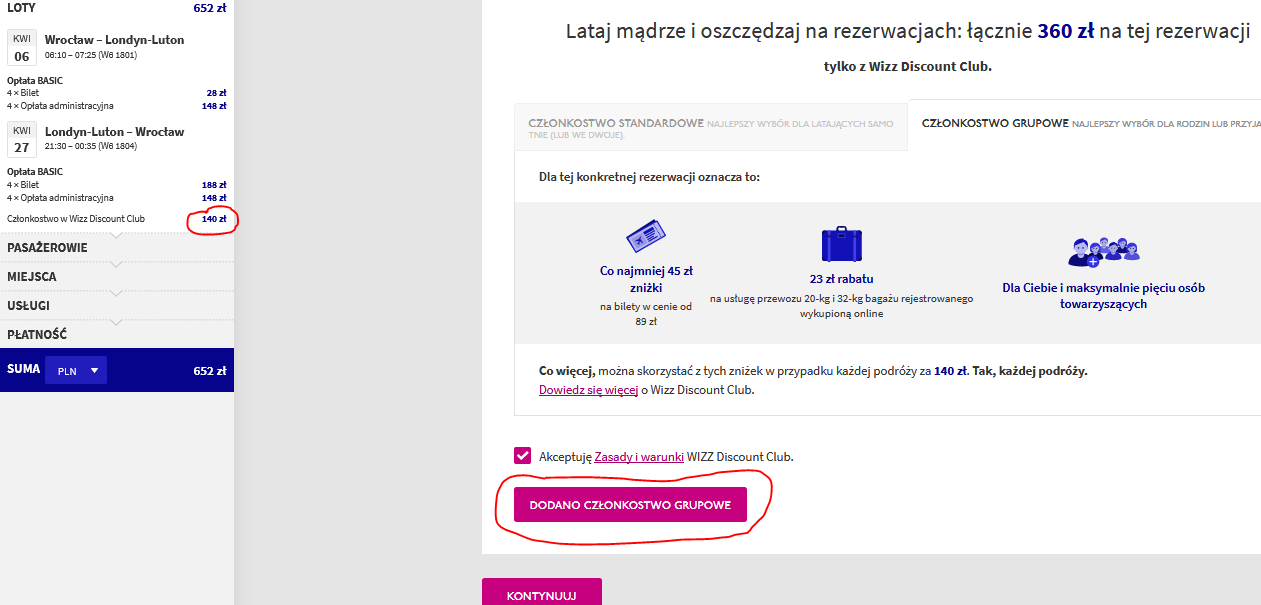The width and height of the screenshot is (1261, 605).
Task: Expand the MIEJSCA section
Action: click(117, 277)
